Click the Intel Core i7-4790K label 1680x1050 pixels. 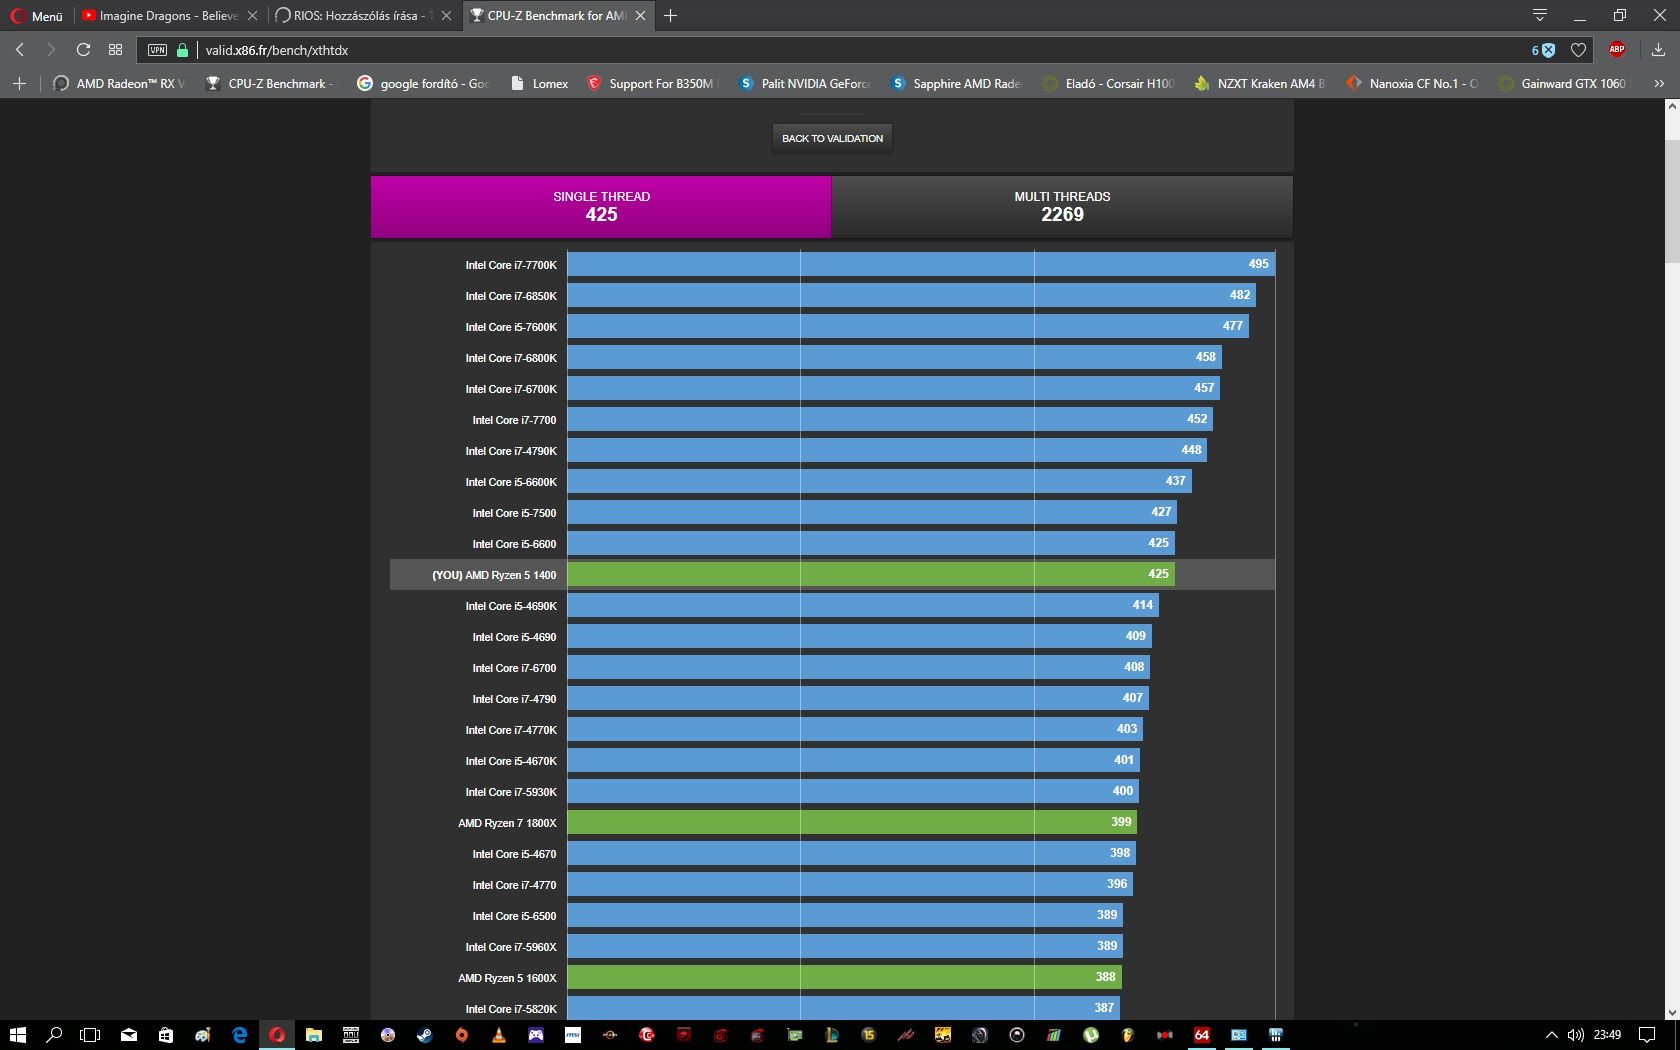pos(511,451)
